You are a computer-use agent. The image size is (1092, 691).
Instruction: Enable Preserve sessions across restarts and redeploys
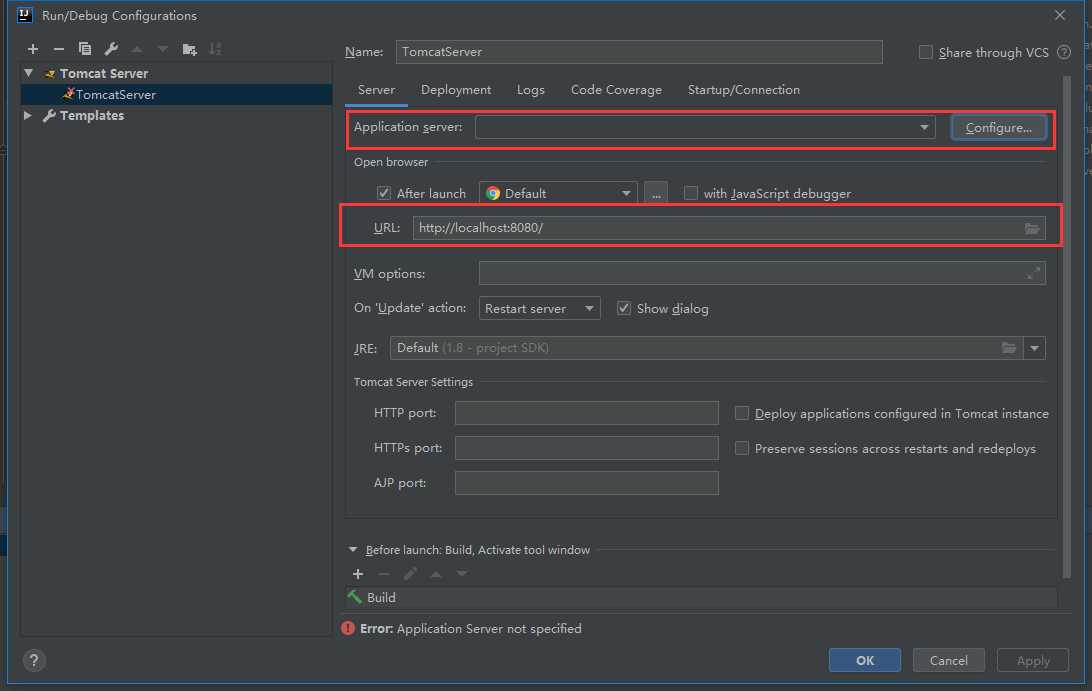[742, 448]
